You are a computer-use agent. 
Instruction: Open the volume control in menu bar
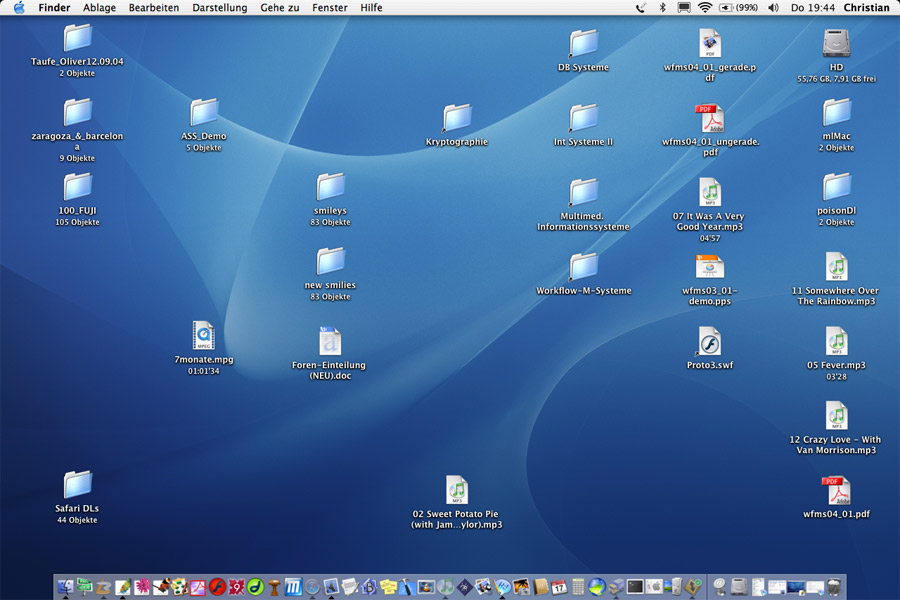coord(773,8)
